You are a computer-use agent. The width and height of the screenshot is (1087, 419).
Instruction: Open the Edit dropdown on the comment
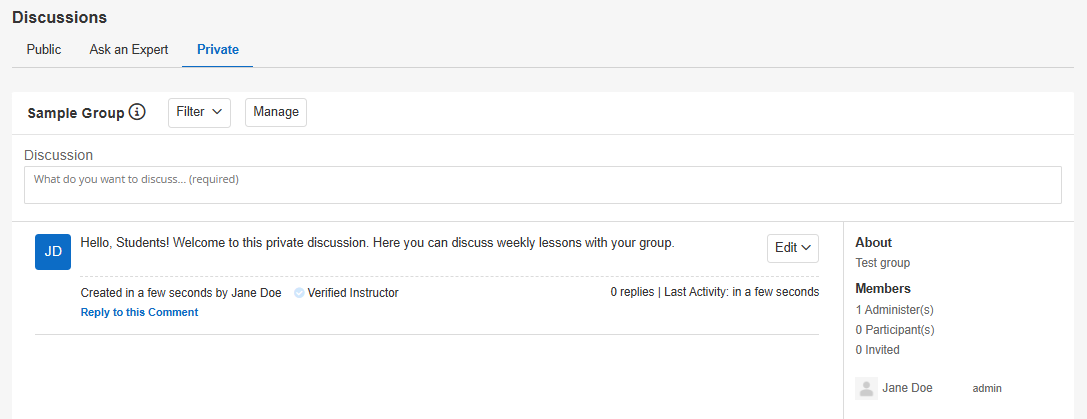792,248
